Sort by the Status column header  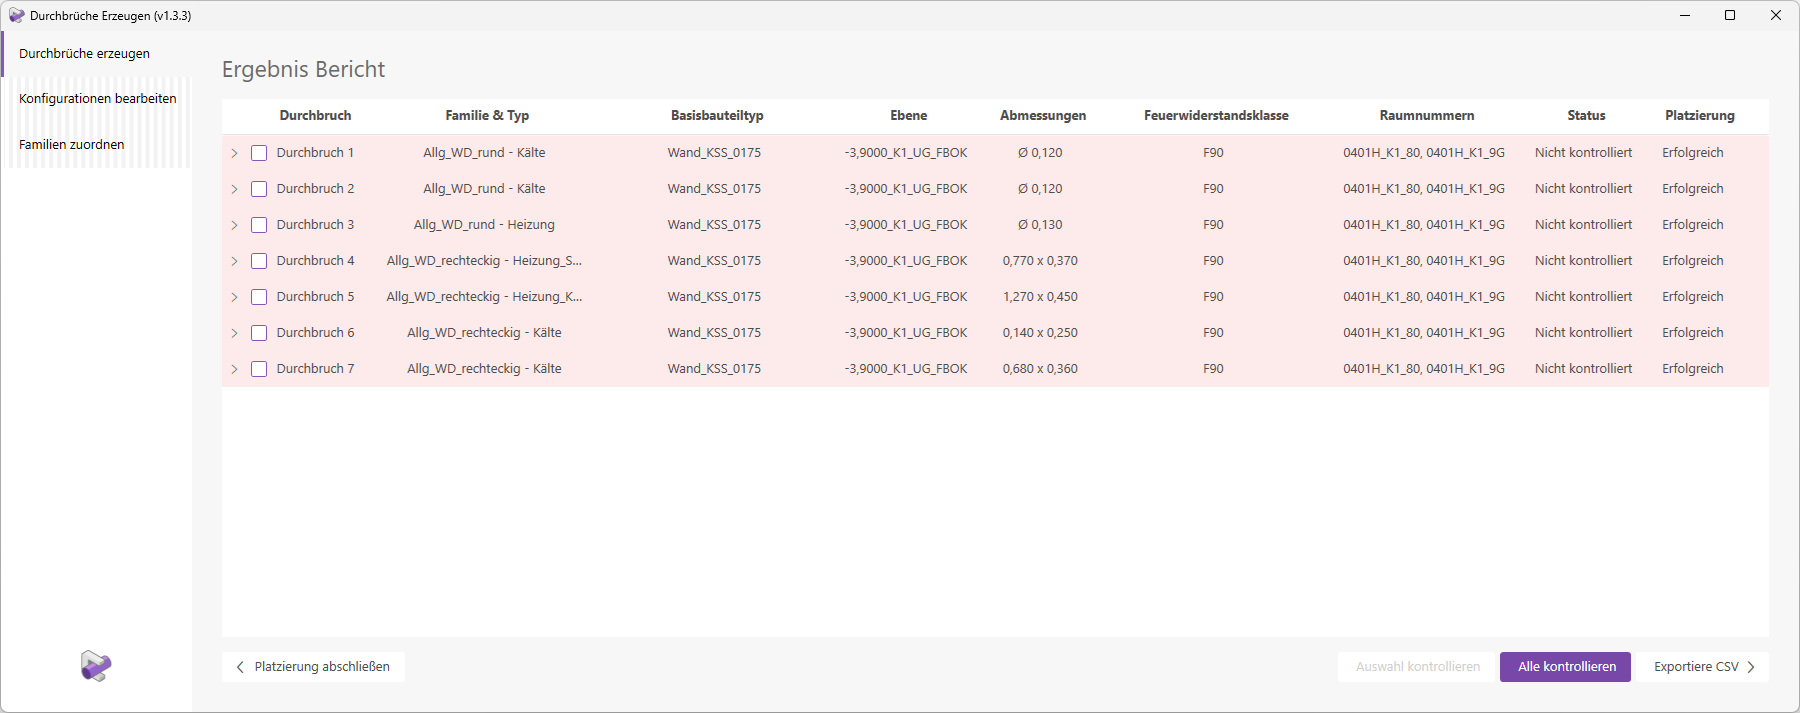coord(1586,116)
